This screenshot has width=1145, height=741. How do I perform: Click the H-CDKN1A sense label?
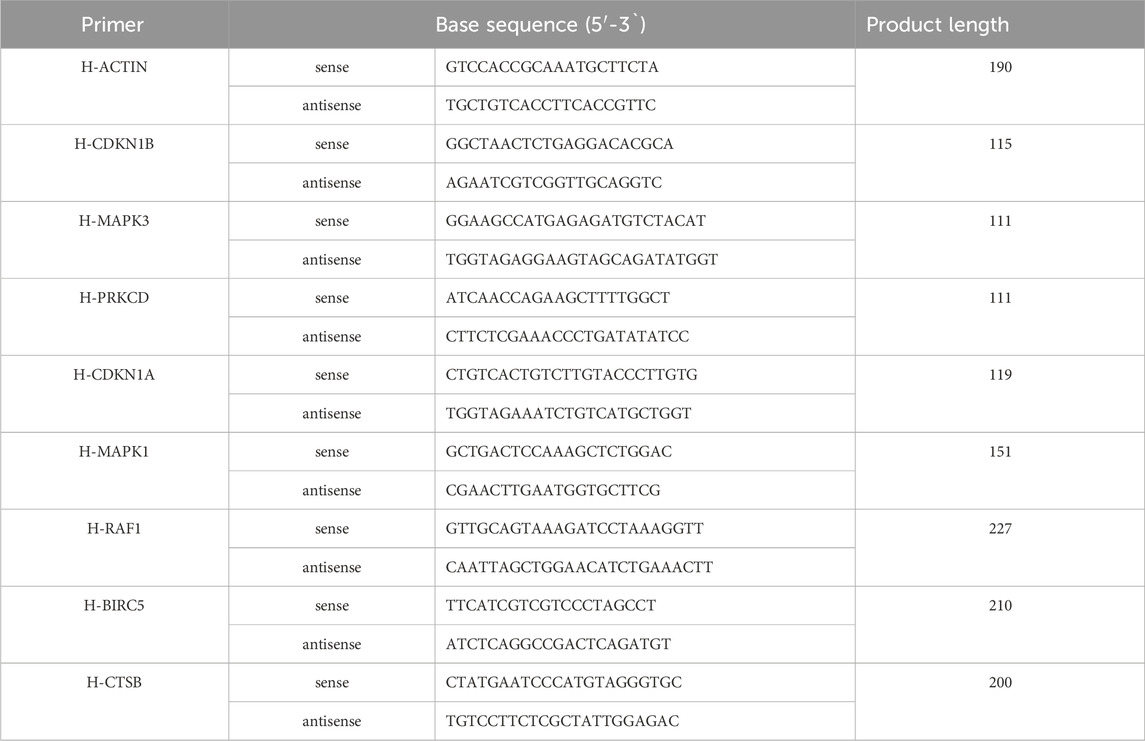pos(332,375)
